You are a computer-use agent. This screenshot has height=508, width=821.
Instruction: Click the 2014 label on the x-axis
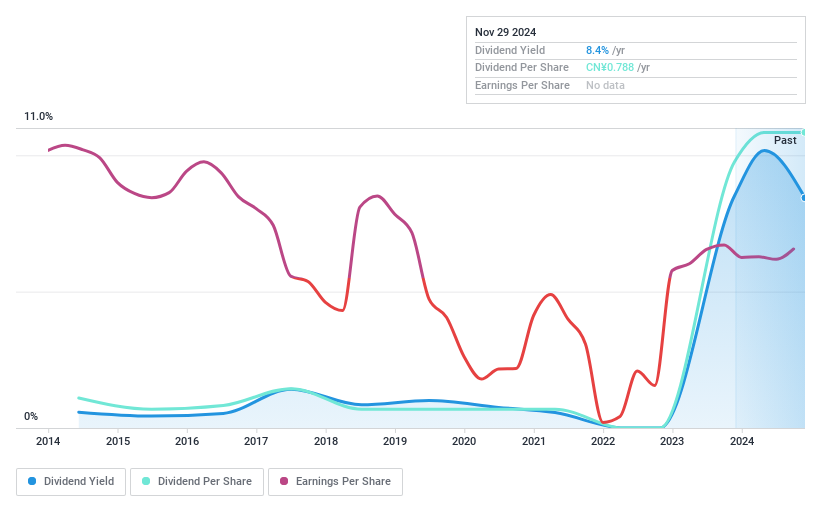point(49,441)
